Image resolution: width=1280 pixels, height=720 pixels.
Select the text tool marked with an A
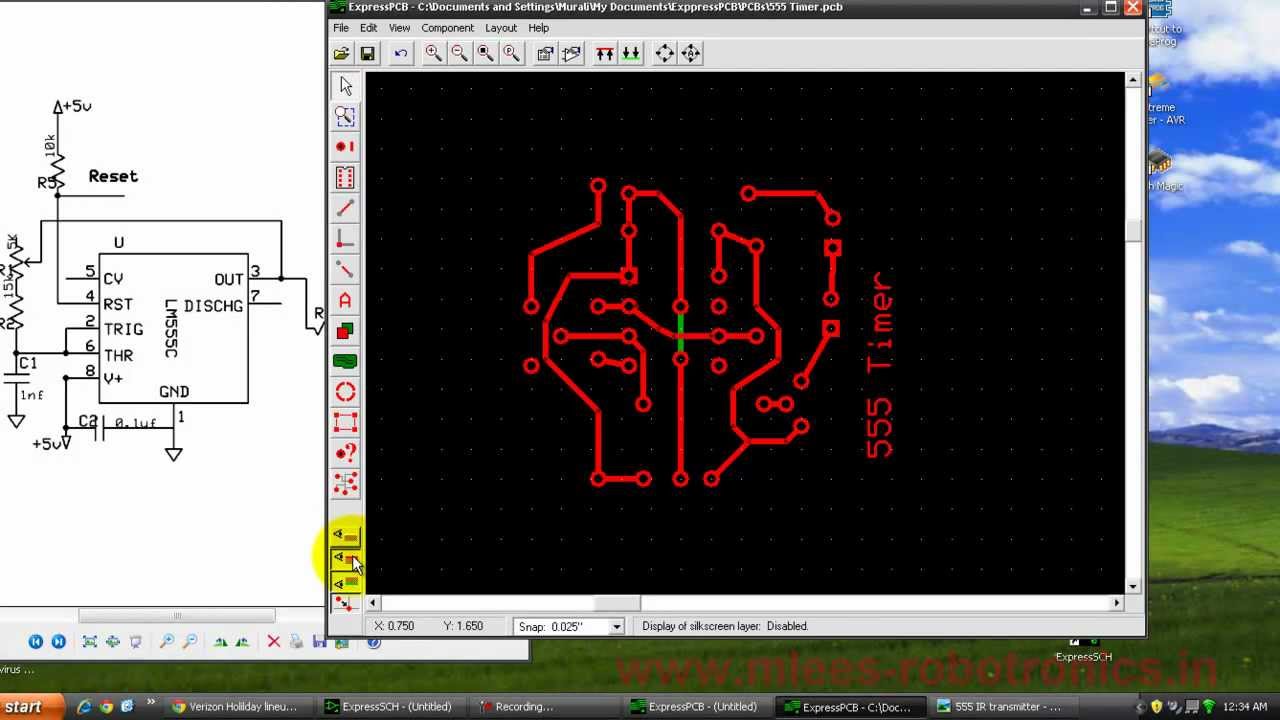point(345,299)
